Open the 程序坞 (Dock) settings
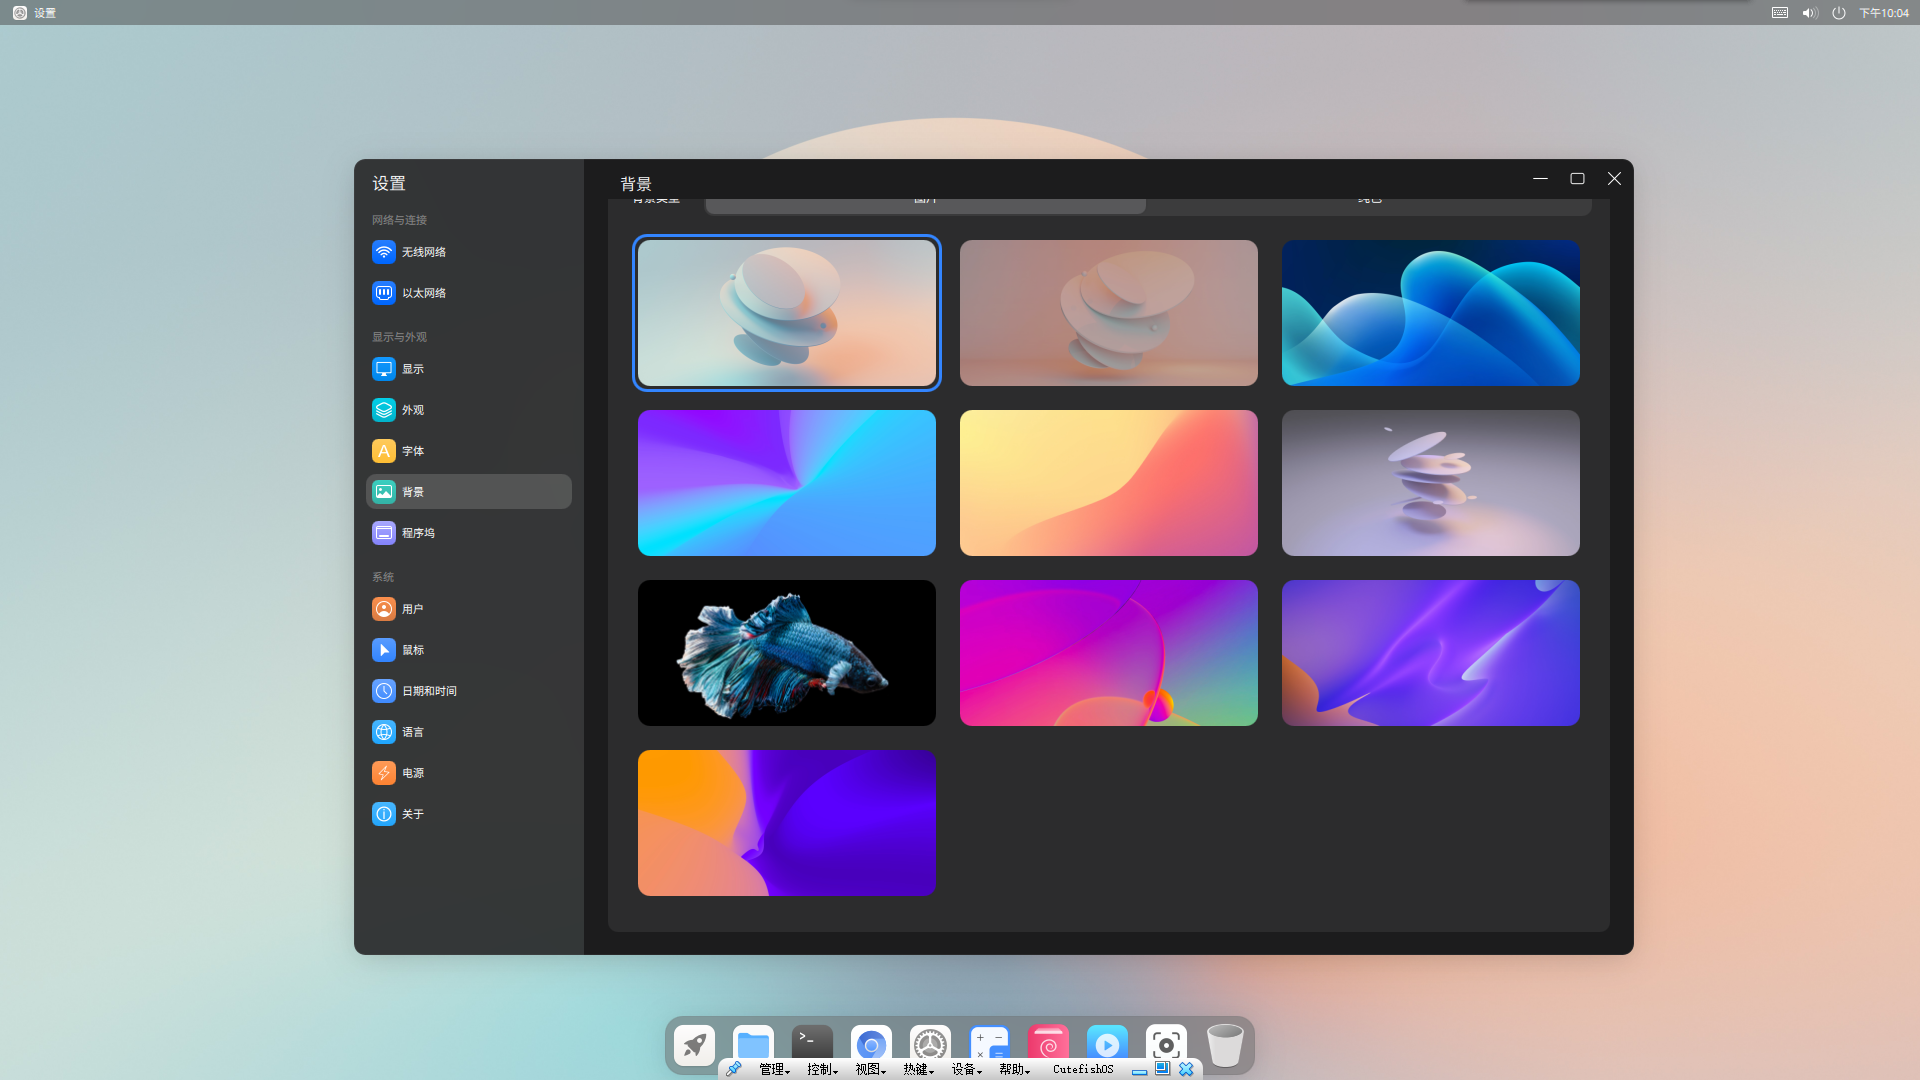Image resolution: width=1920 pixels, height=1080 pixels. 418,533
